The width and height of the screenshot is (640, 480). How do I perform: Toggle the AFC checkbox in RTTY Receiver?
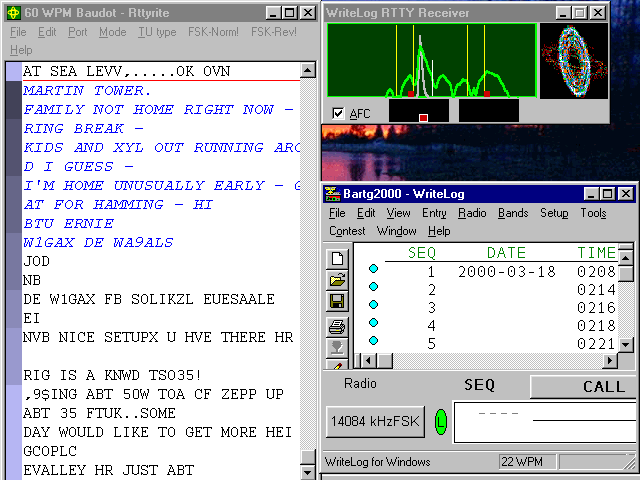(x=338, y=113)
